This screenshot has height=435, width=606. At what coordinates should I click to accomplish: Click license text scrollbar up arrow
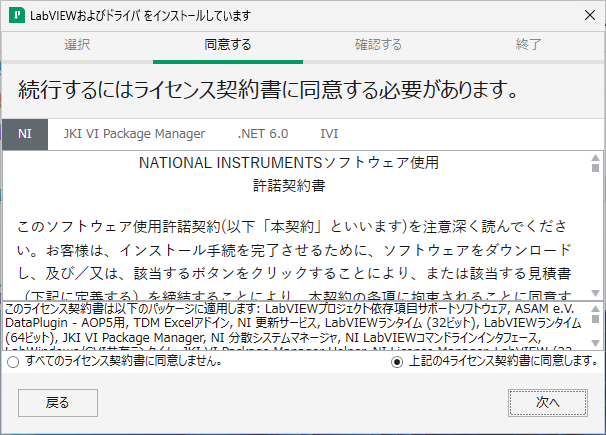tap(596, 158)
